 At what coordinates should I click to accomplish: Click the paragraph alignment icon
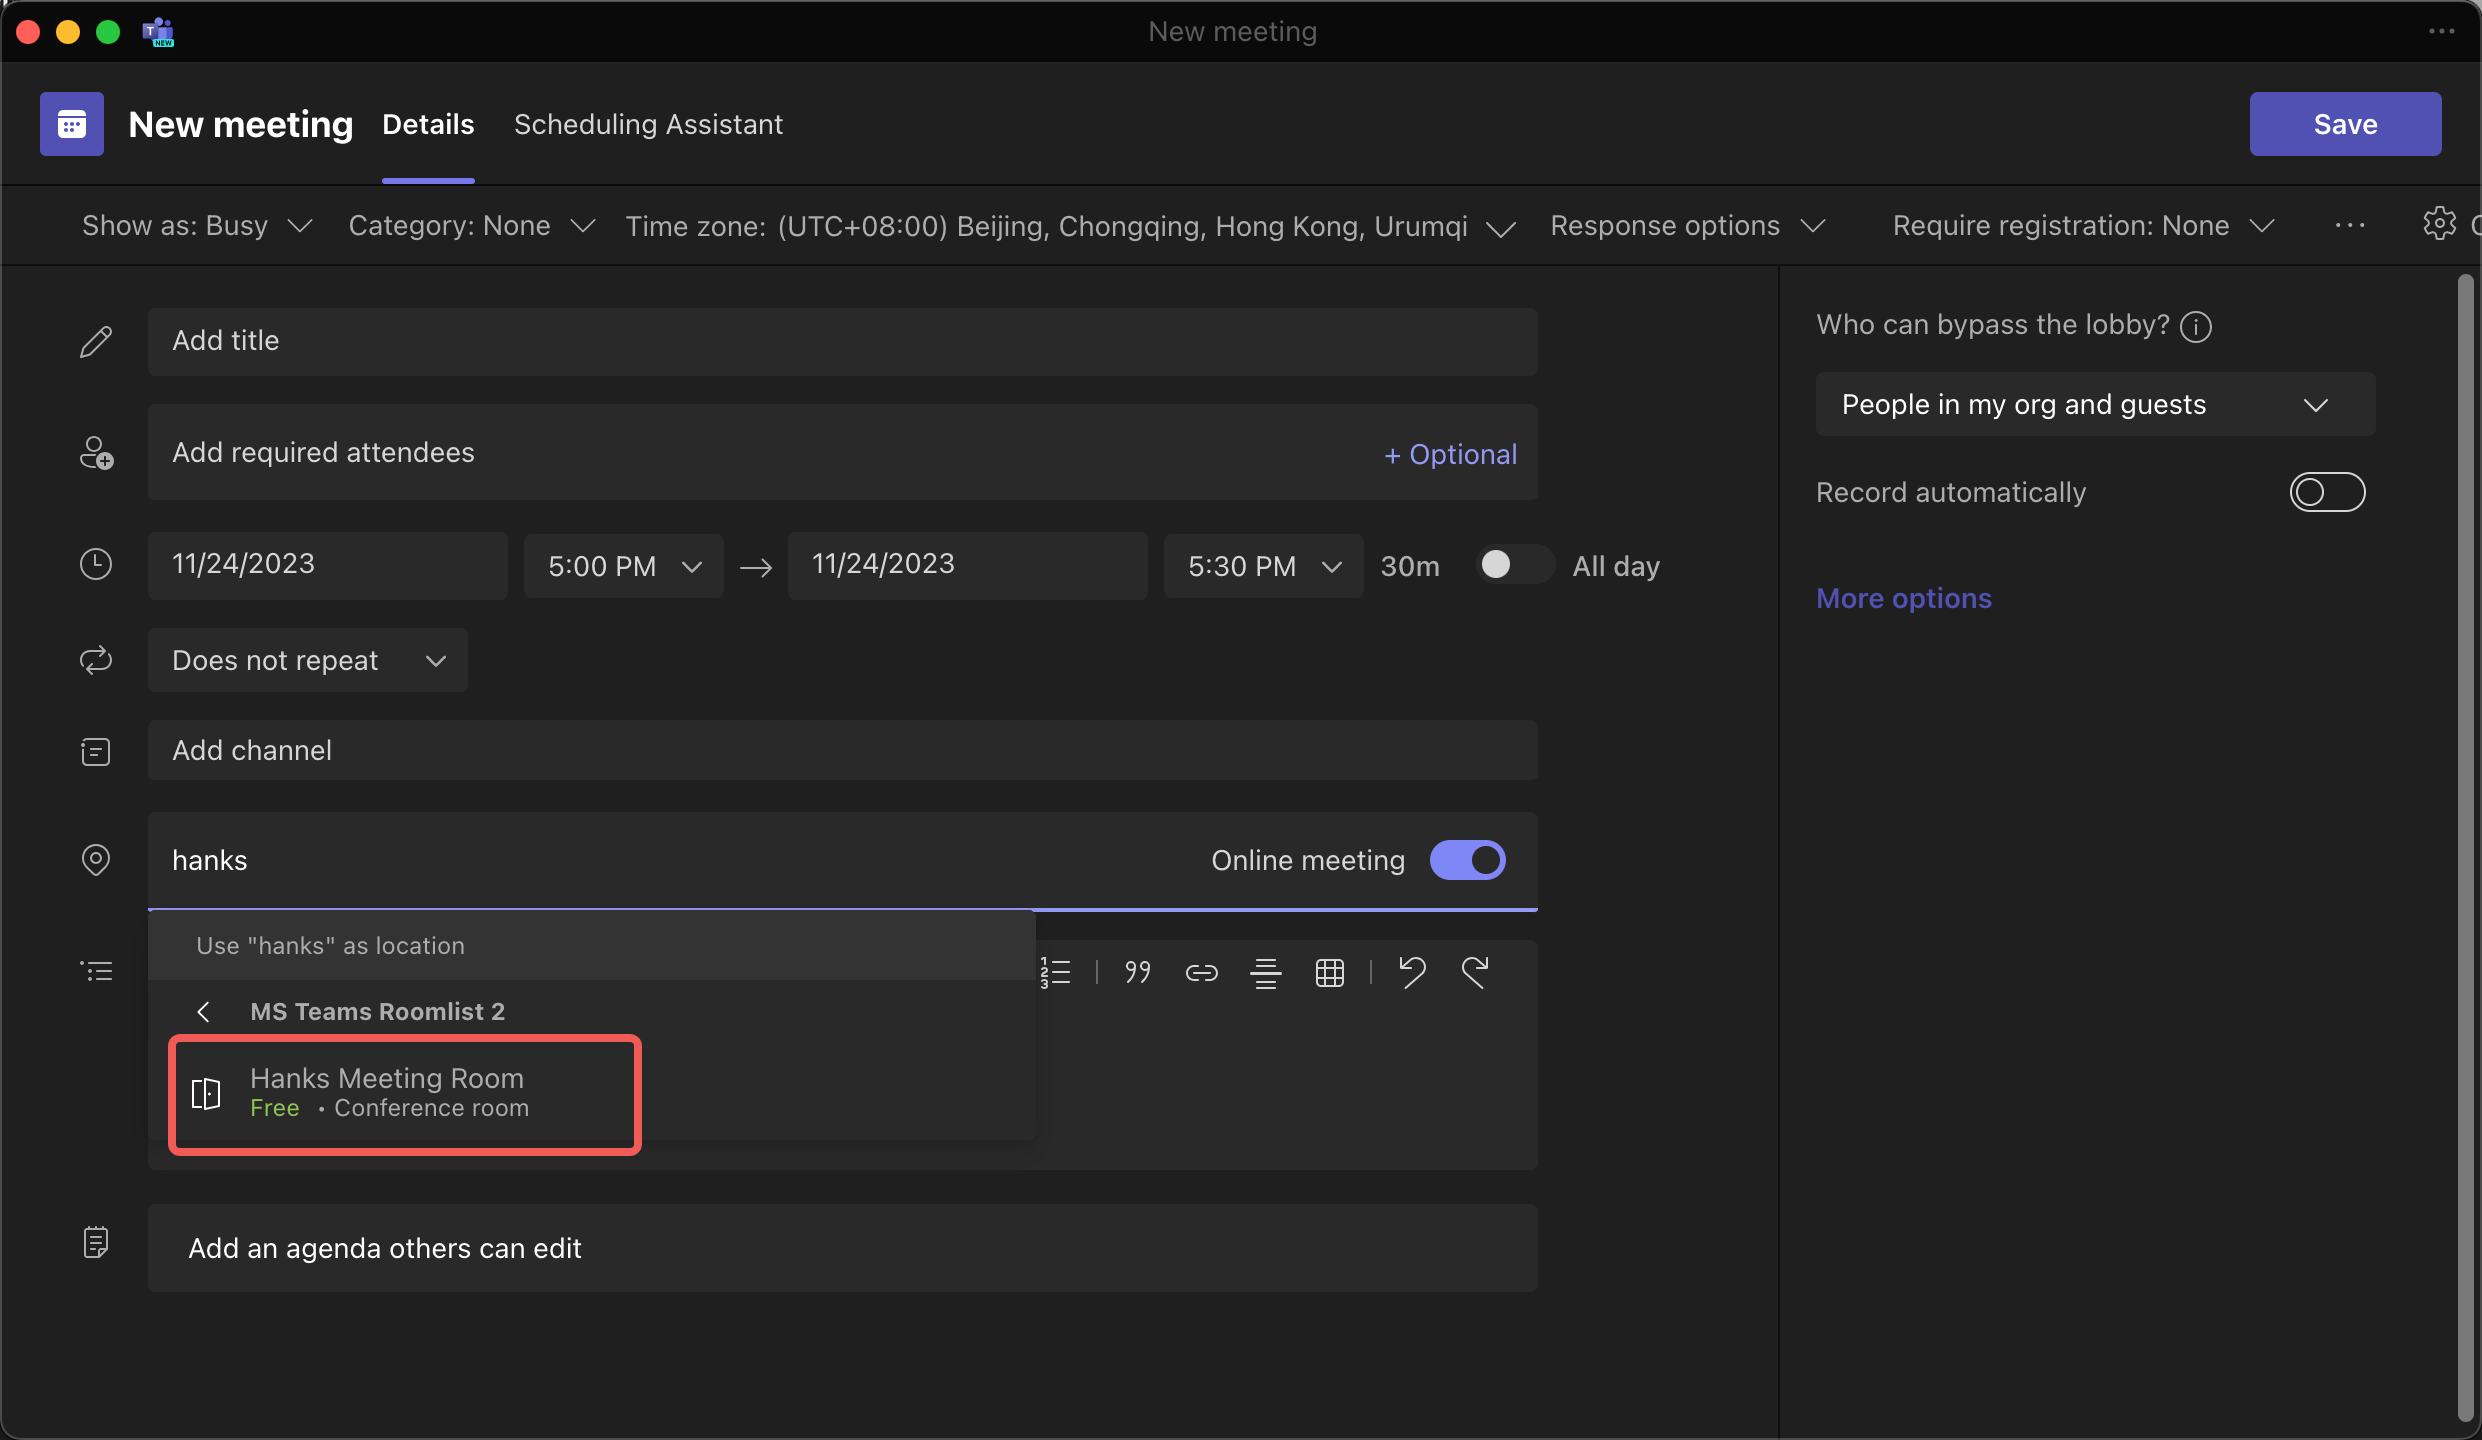pos(1265,972)
